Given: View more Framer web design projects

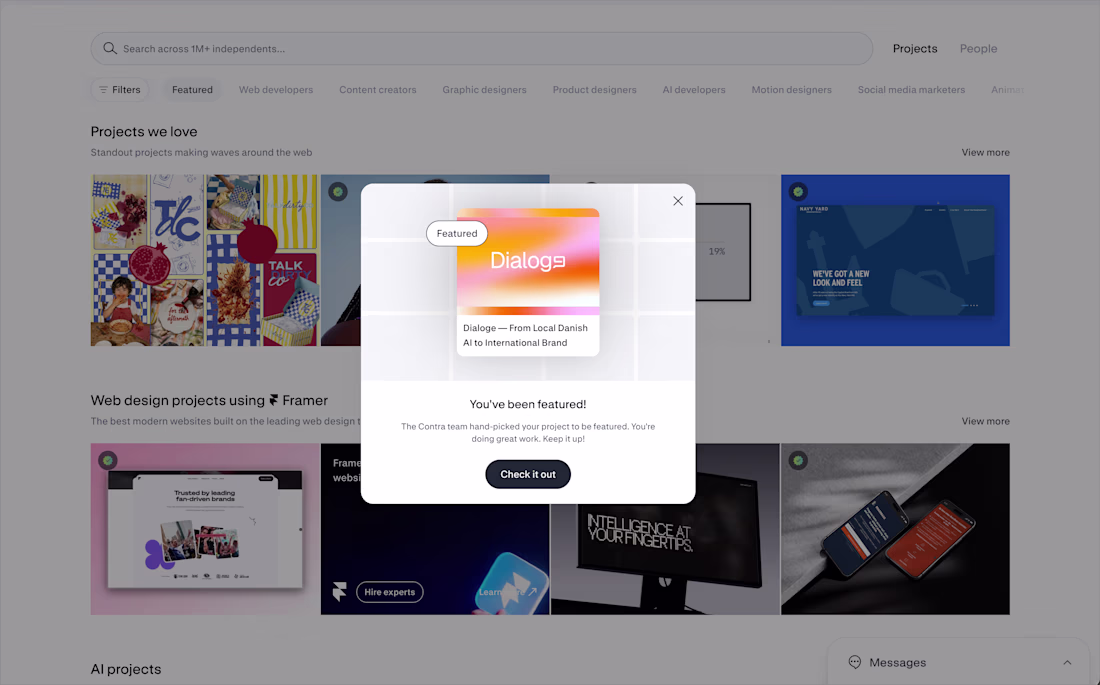Looking at the screenshot, I should point(985,421).
